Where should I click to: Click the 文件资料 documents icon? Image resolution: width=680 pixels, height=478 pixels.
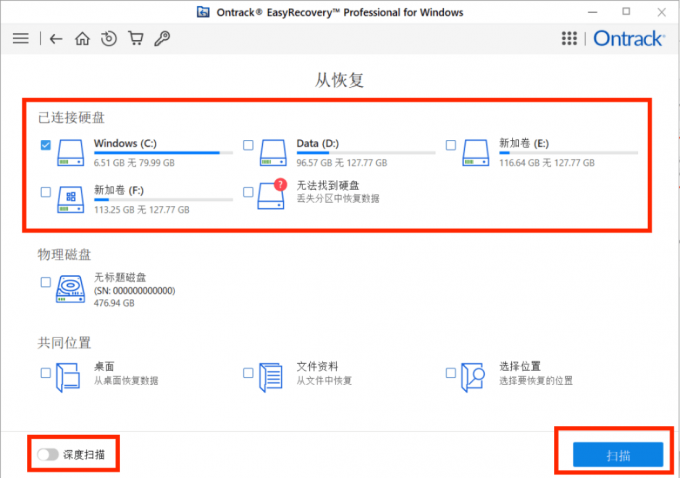(x=271, y=377)
